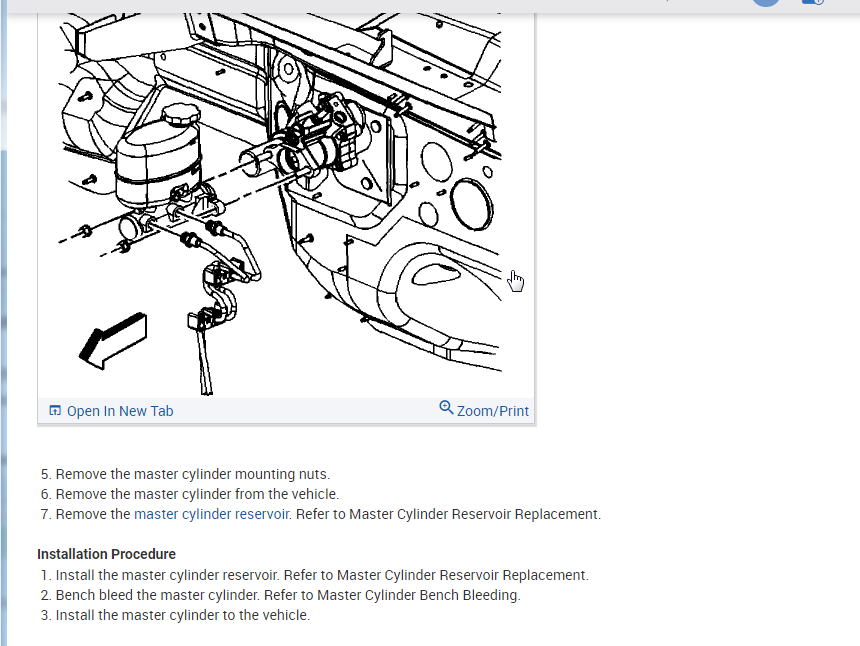
Task: Click the Open In New Tab icon
Action: tap(55, 411)
